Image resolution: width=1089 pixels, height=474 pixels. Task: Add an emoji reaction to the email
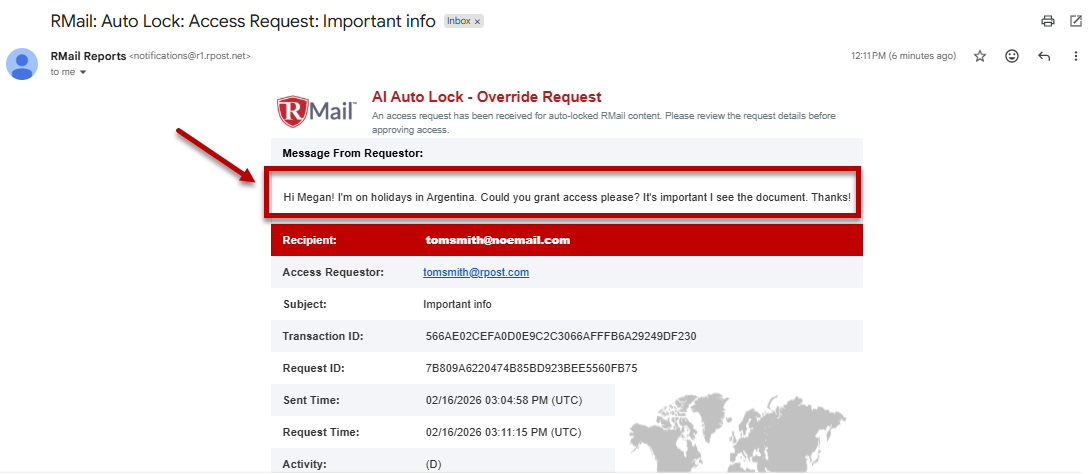[x=1012, y=56]
